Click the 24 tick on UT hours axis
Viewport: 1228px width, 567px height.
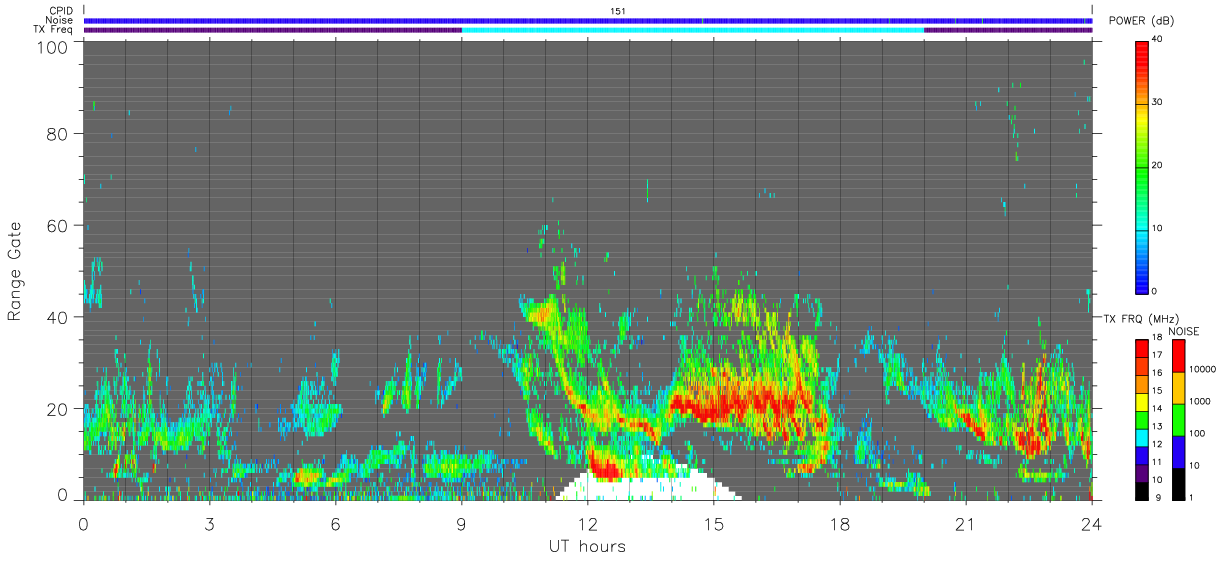1091,523
